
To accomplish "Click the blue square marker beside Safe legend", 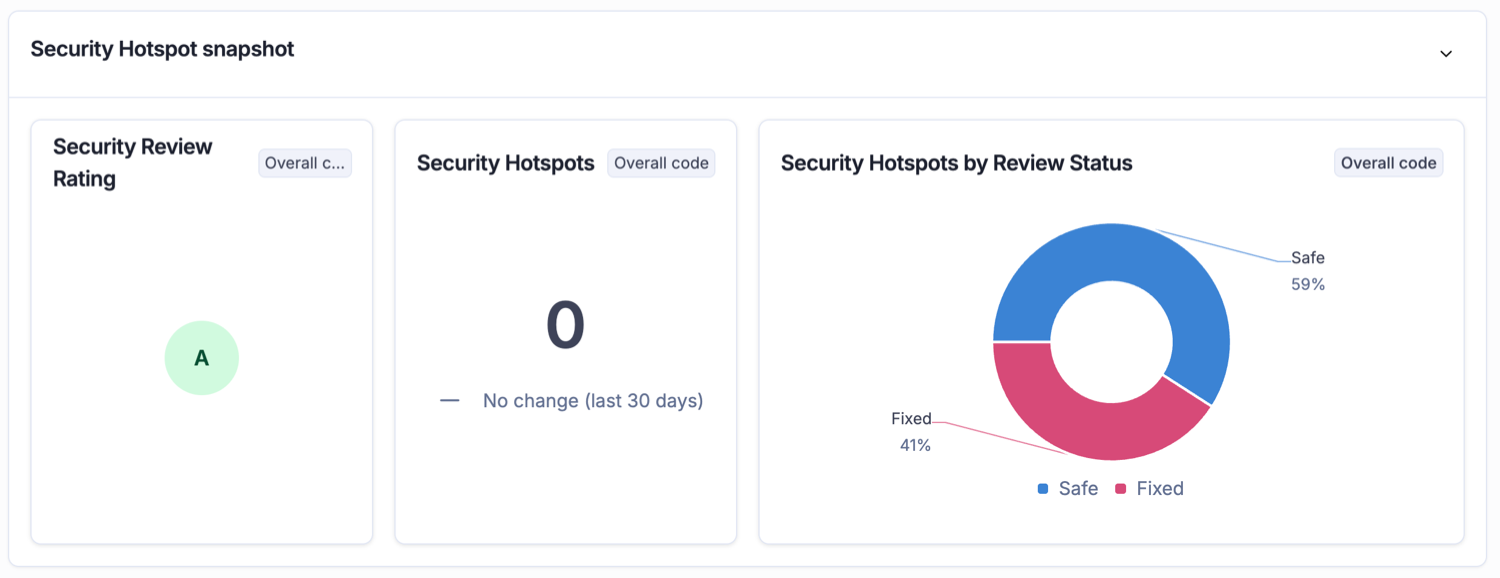I will point(1043,488).
